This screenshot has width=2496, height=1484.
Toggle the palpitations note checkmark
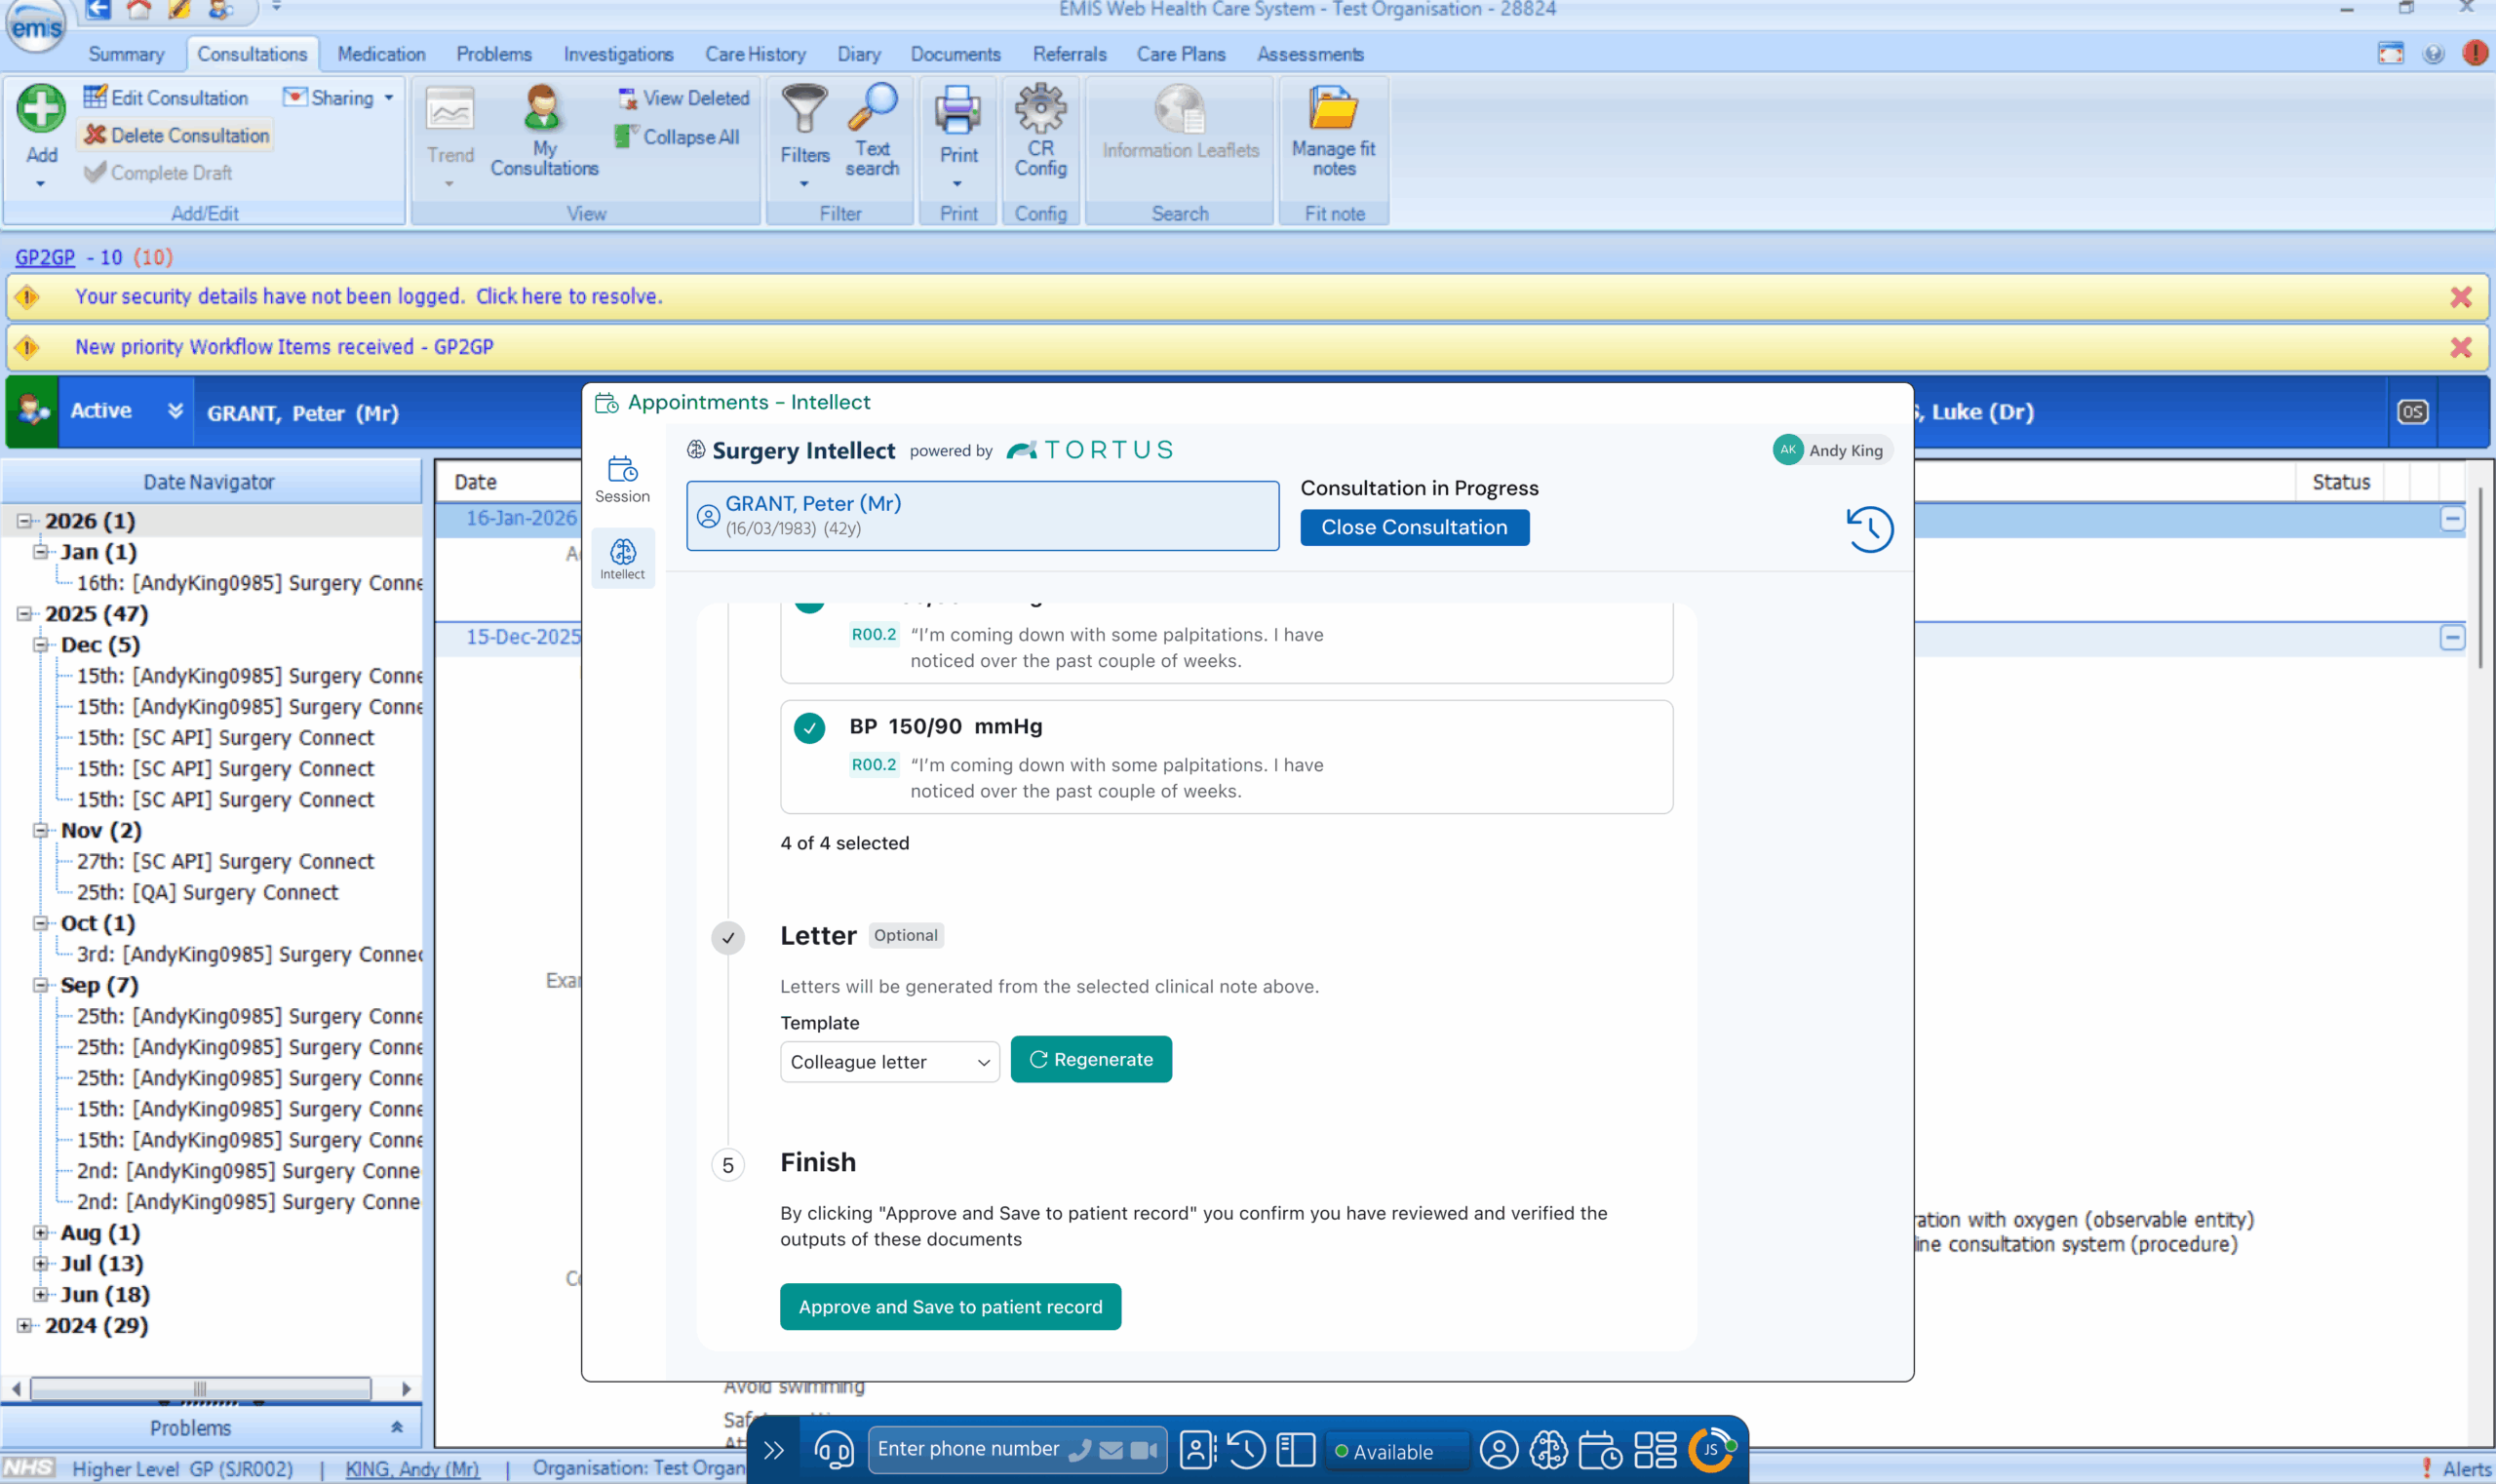tap(808, 601)
